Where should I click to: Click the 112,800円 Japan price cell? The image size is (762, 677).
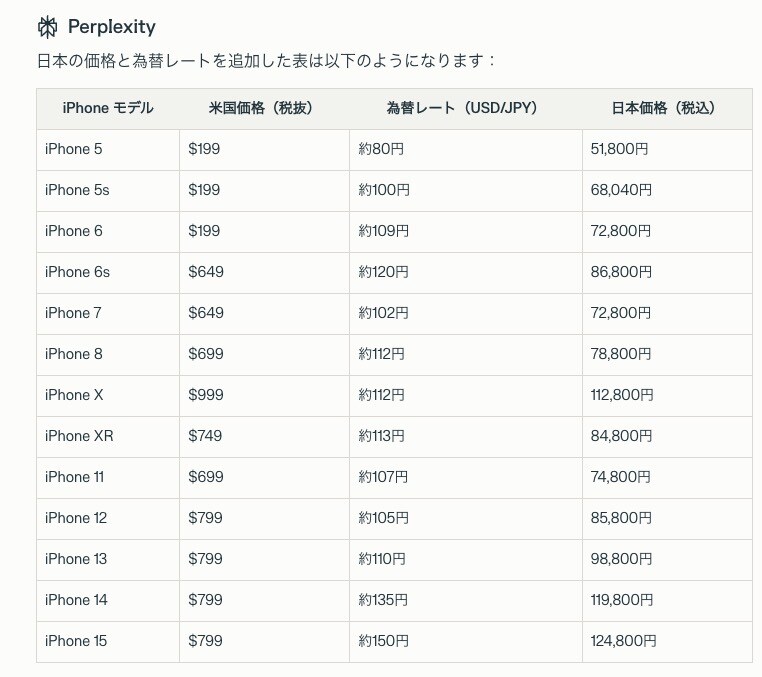(x=622, y=395)
